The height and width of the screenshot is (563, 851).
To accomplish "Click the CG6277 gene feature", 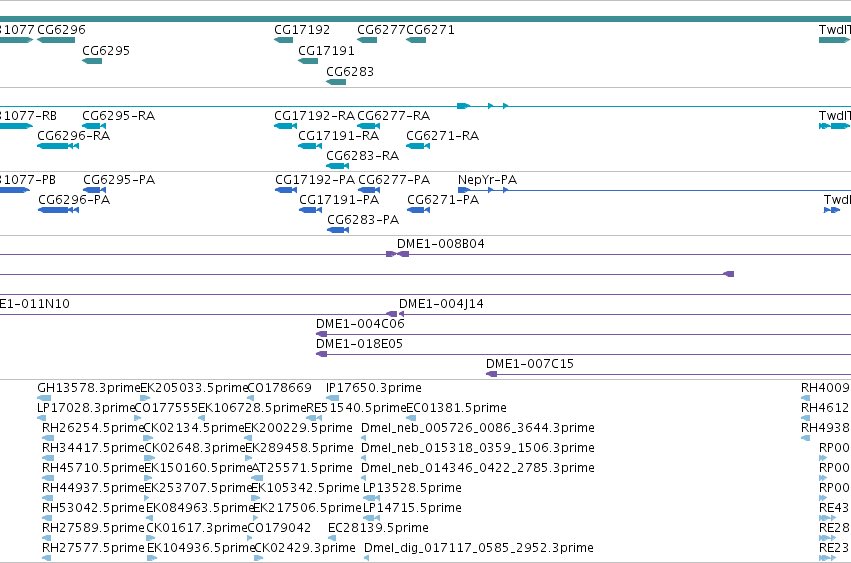I will [x=367, y=40].
